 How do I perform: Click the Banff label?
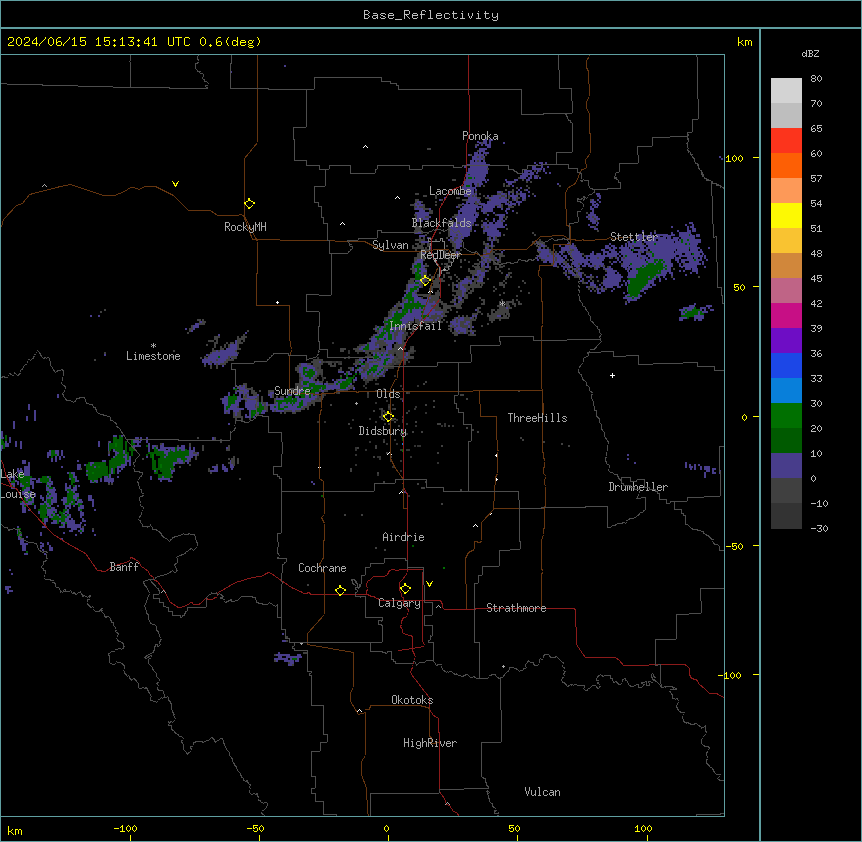[124, 567]
